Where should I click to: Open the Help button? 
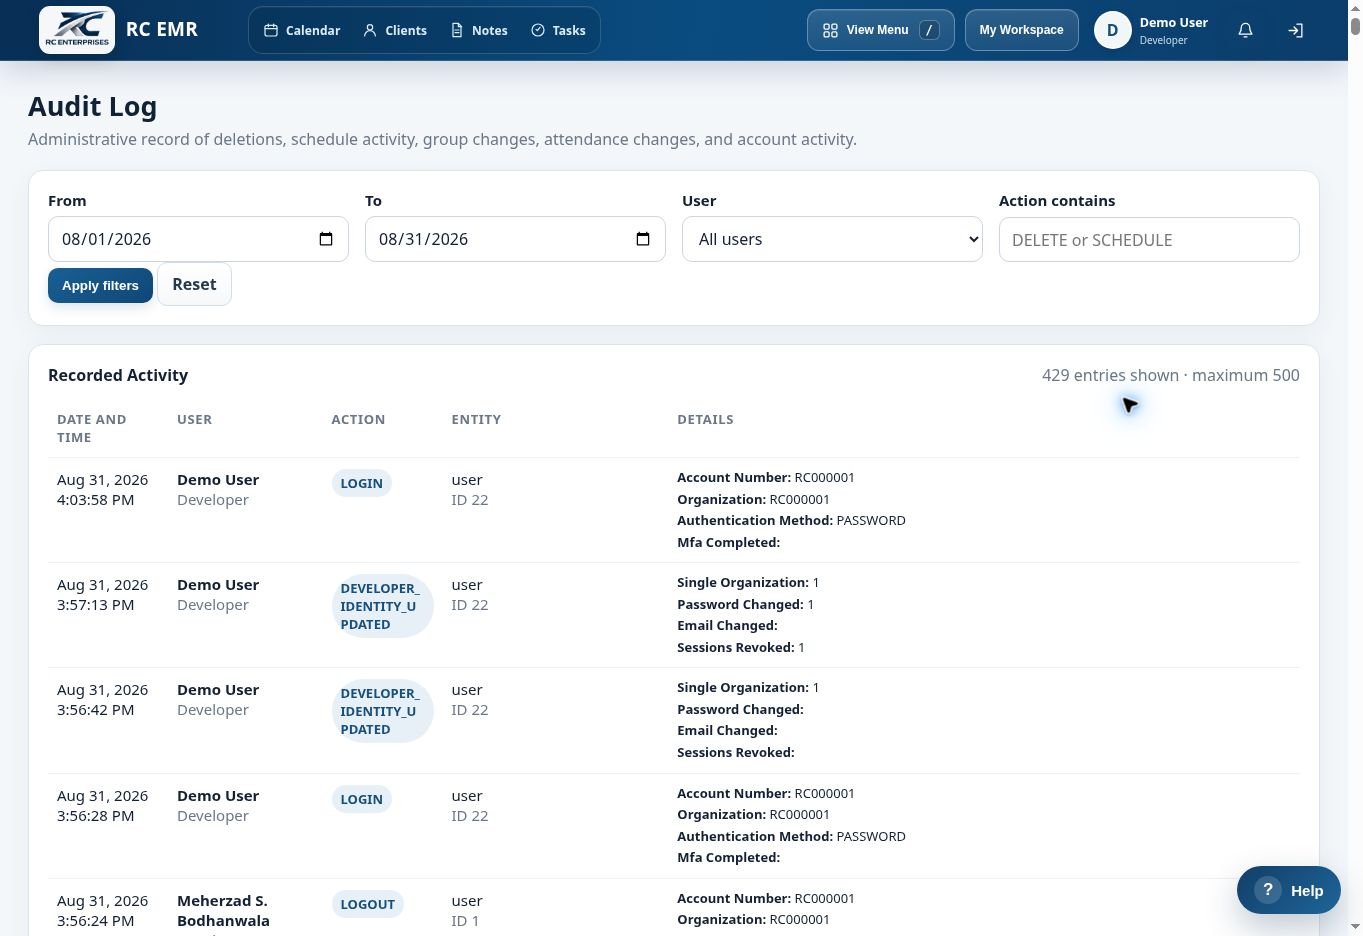point(1288,890)
